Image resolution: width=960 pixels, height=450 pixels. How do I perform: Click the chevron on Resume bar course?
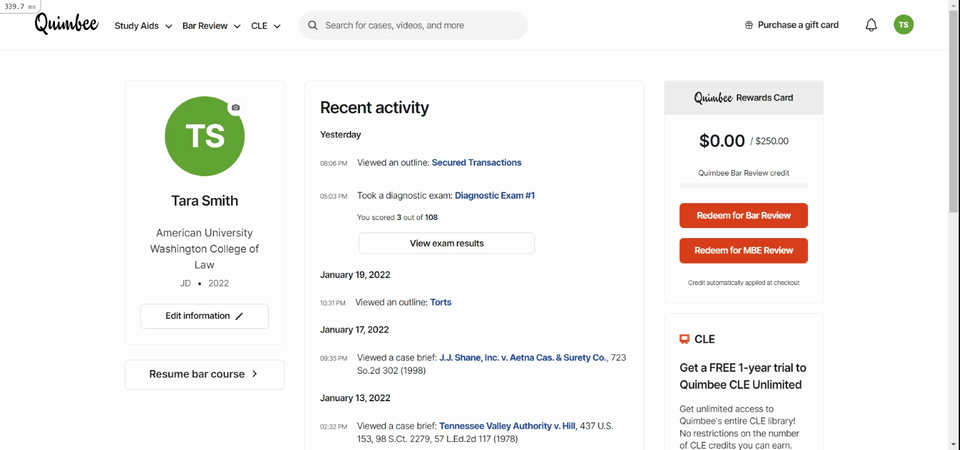pyautogui.click(x=255, y=374)
